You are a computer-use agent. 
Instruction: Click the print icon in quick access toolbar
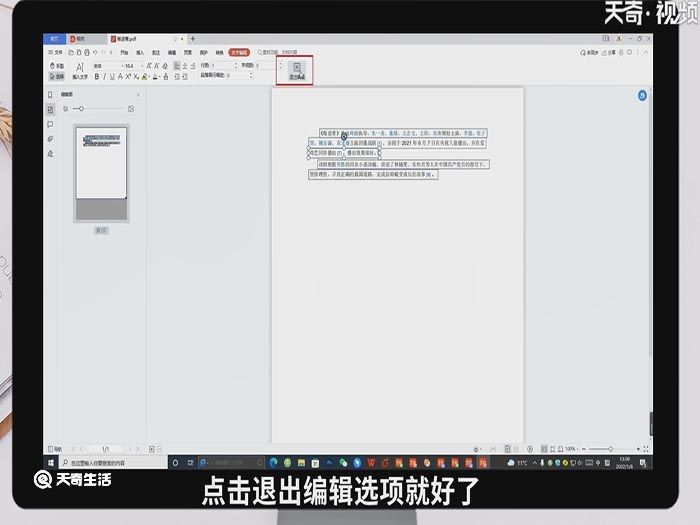point(87,52)
